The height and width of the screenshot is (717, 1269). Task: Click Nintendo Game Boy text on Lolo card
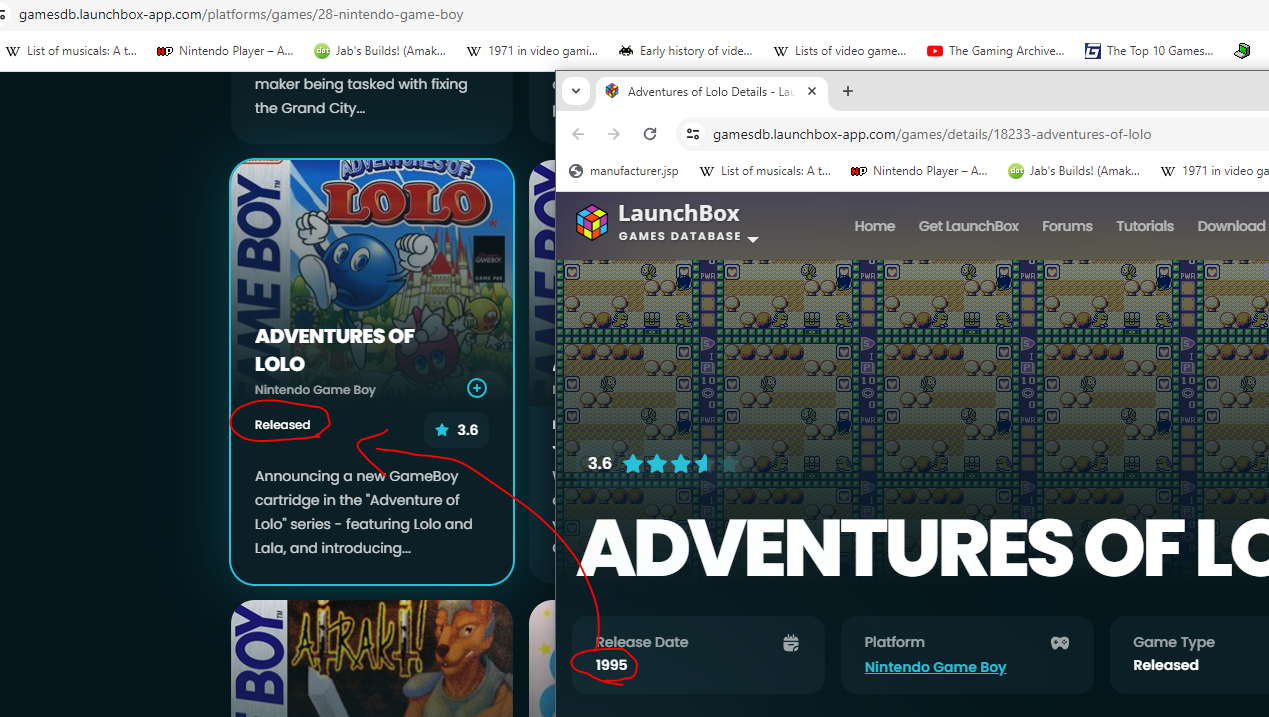click(315, 390)
